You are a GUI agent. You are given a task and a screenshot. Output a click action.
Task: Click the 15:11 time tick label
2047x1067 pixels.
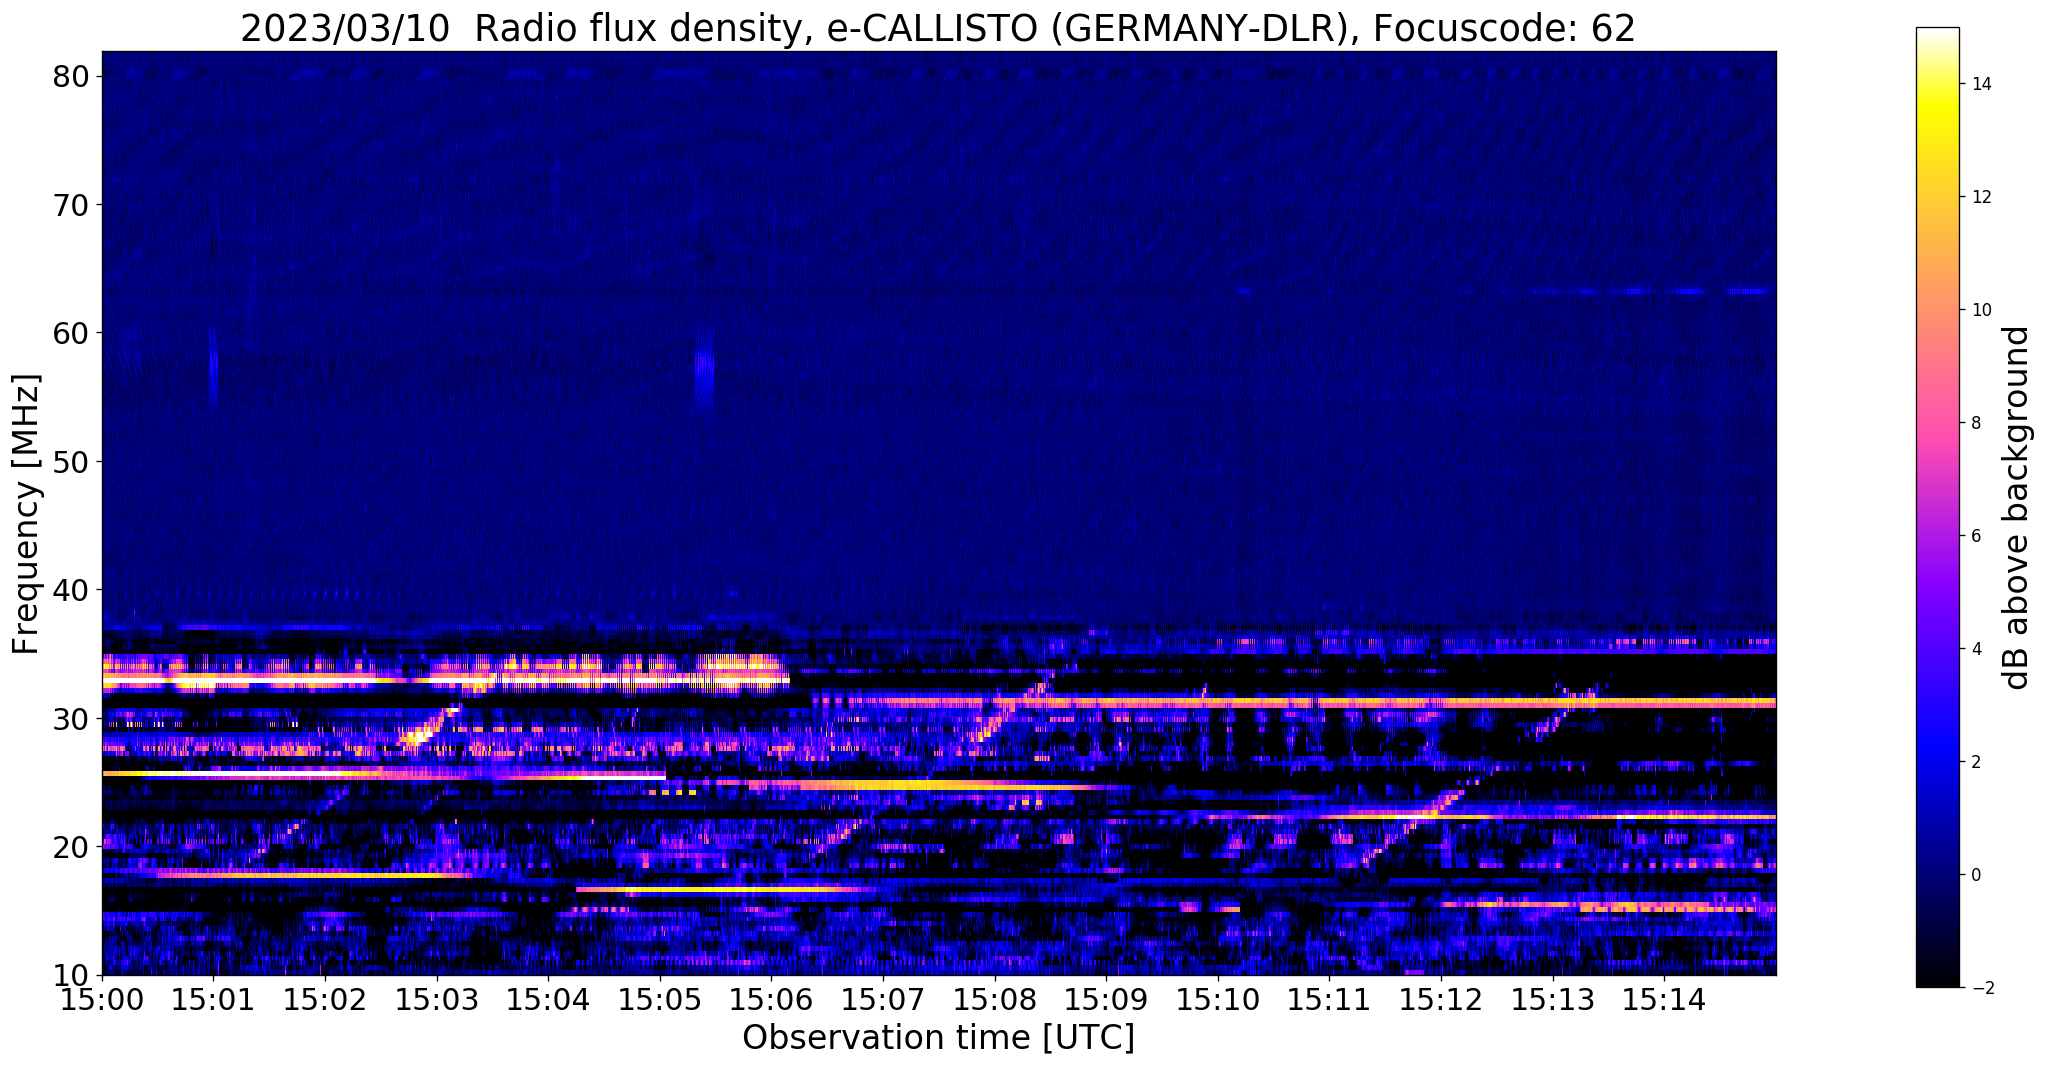(1329, 999)
